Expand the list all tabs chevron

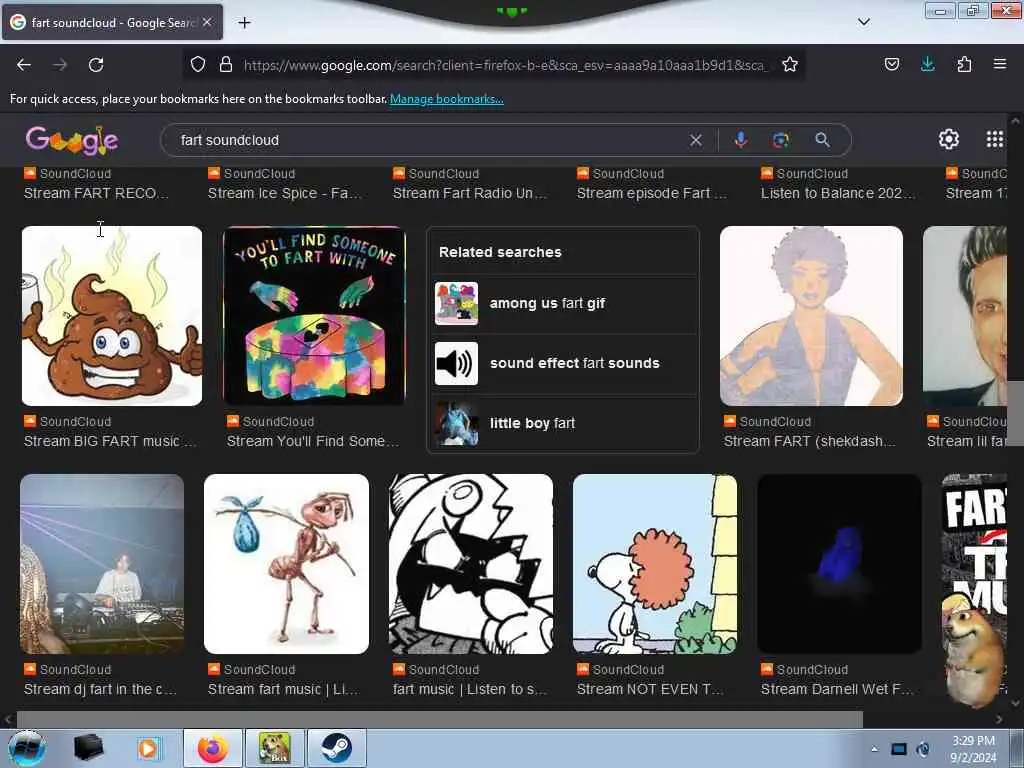click(x=863, y=22)
